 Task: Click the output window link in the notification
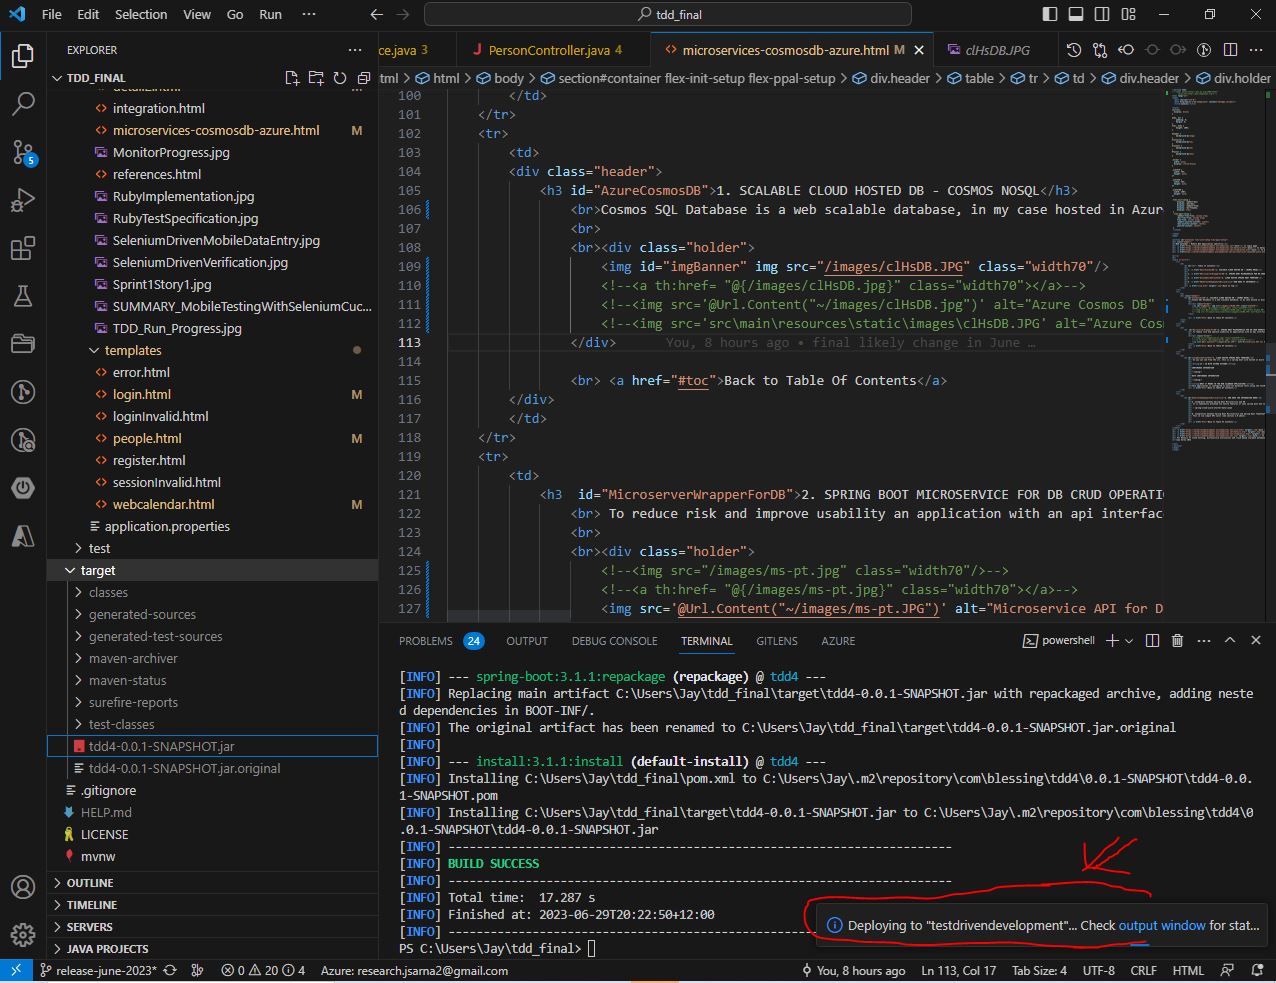(1163, 925)
